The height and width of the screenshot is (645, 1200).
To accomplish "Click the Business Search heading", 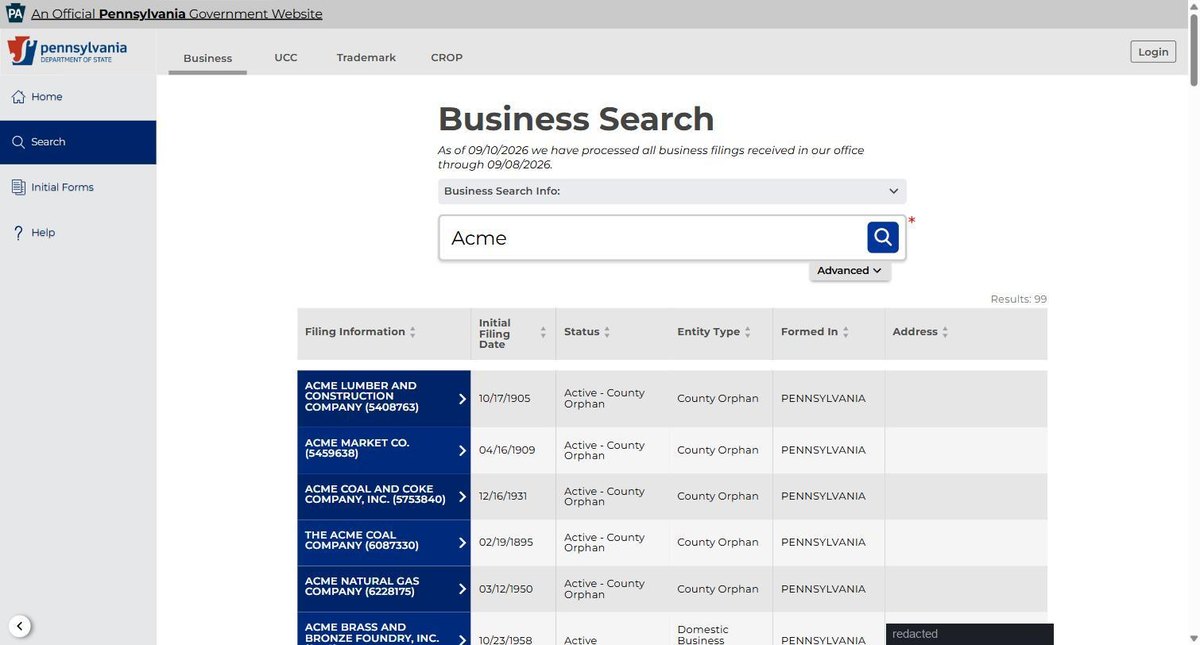I will pyautogui.click(x=576, y=119).
